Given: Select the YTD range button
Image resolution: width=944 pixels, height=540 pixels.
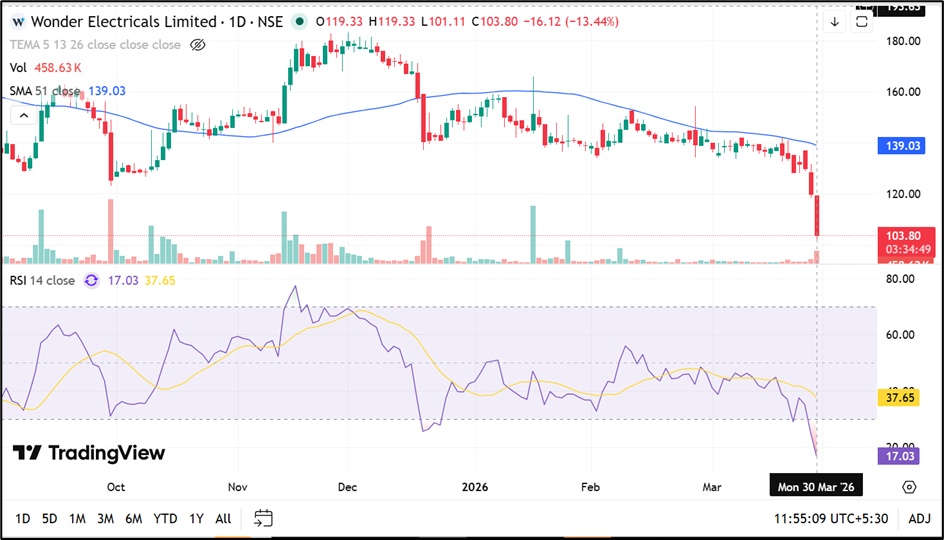Looking at the screenshot, I should [x=165, y=518].
